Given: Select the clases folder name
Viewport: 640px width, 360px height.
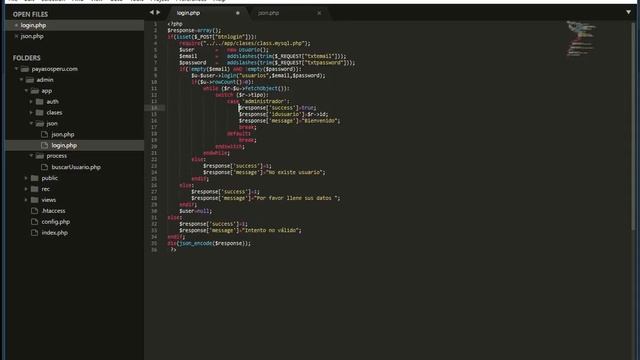Looking at the screenshot, I should 54,113.
